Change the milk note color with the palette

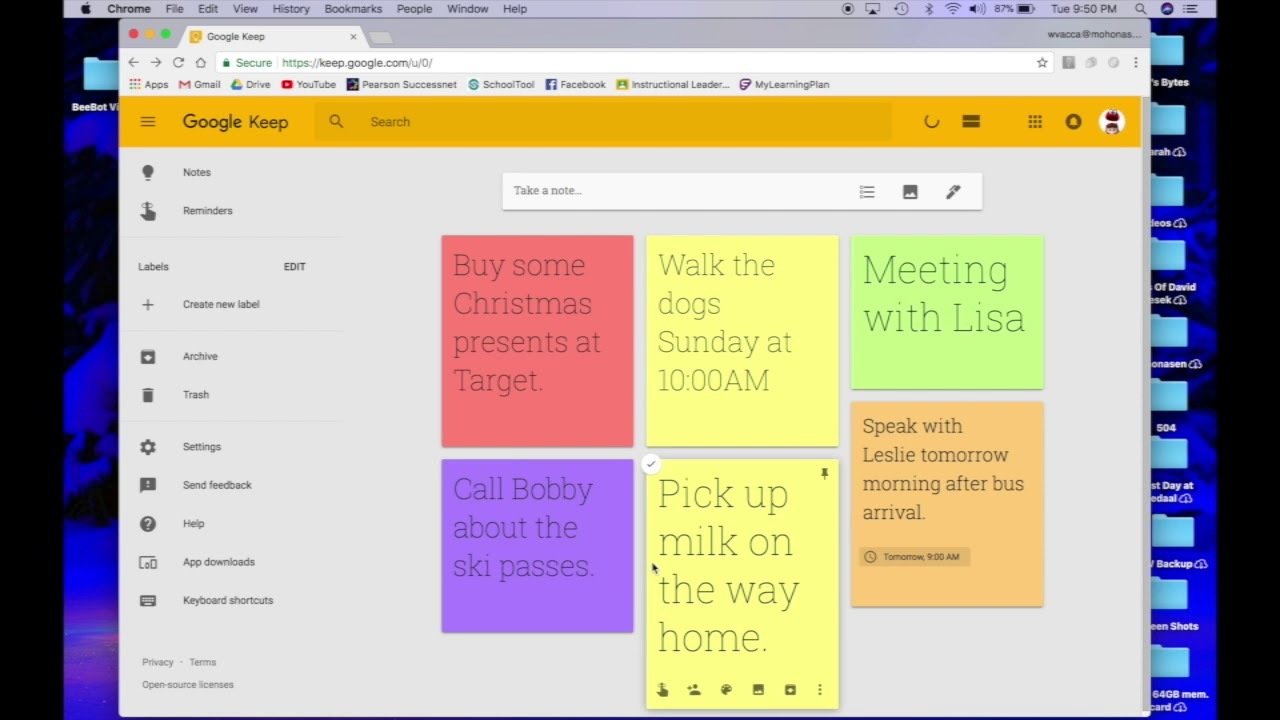(x=726, y=689)
